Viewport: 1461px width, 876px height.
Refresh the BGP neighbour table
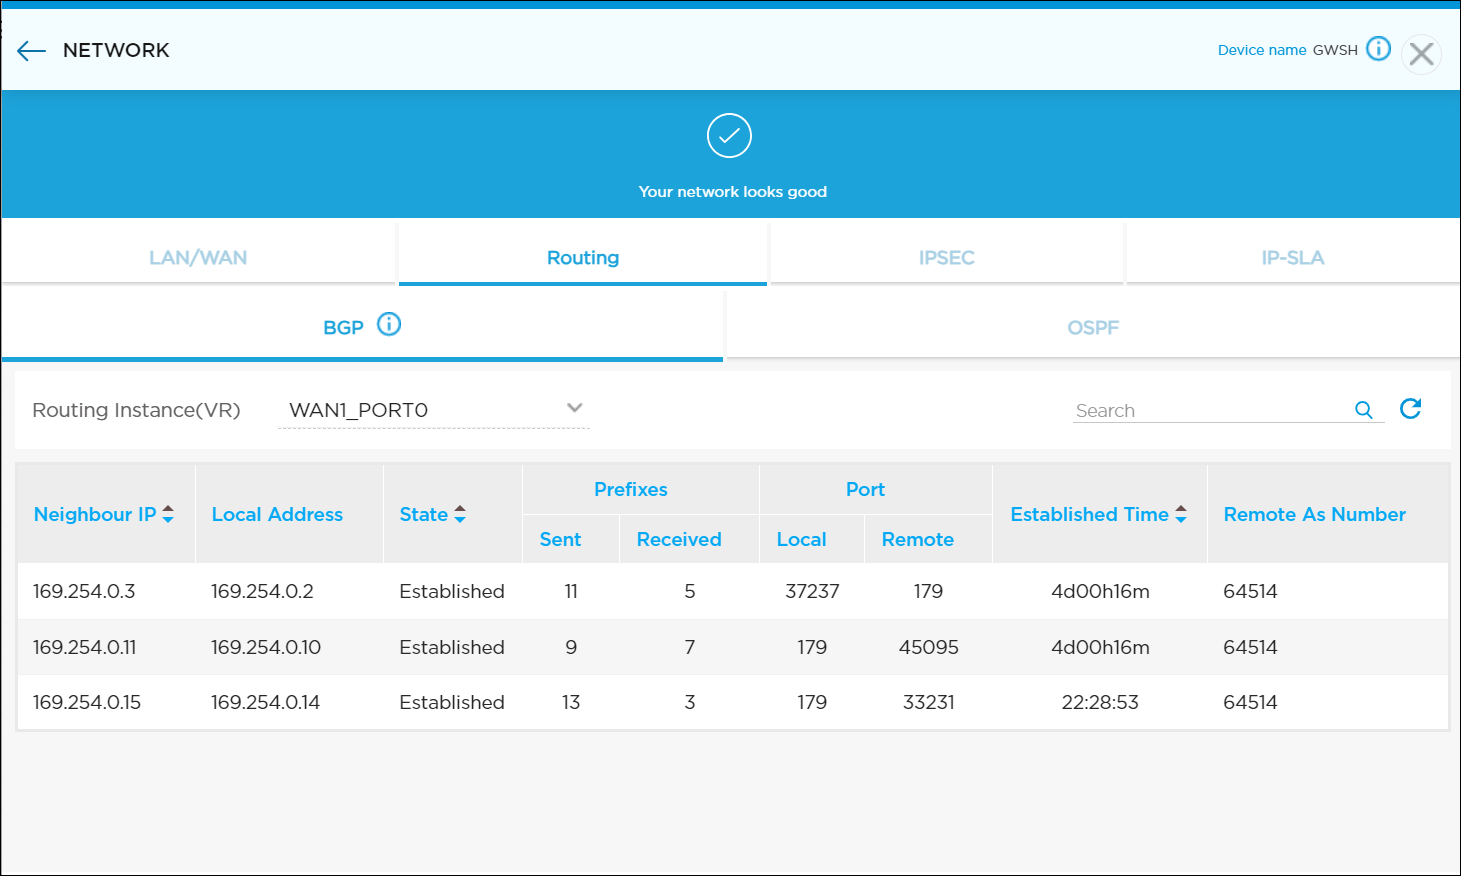pos(1410,408)
